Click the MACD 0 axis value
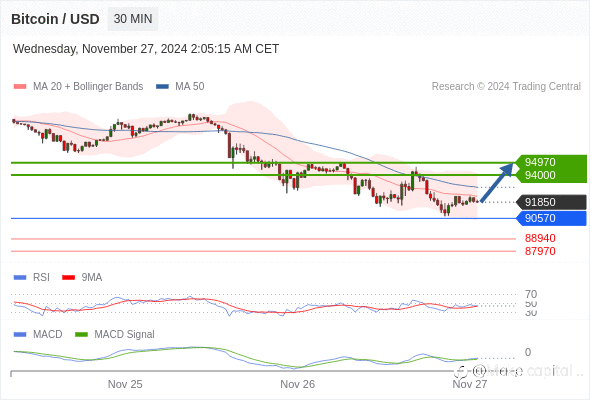This screenshot has height=400, width=590. (528, 352)
